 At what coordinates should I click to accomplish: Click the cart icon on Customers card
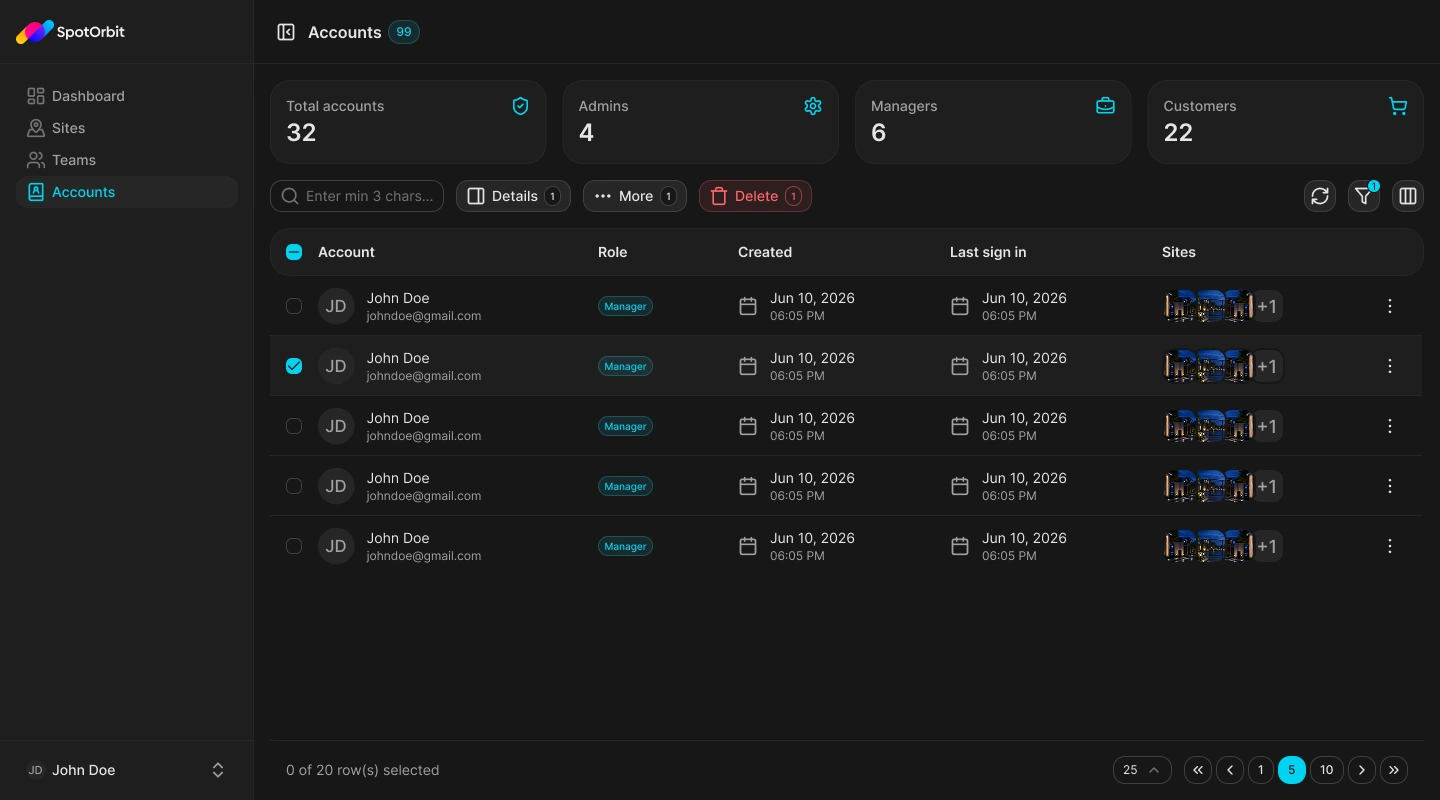(x=1398, y=106)
